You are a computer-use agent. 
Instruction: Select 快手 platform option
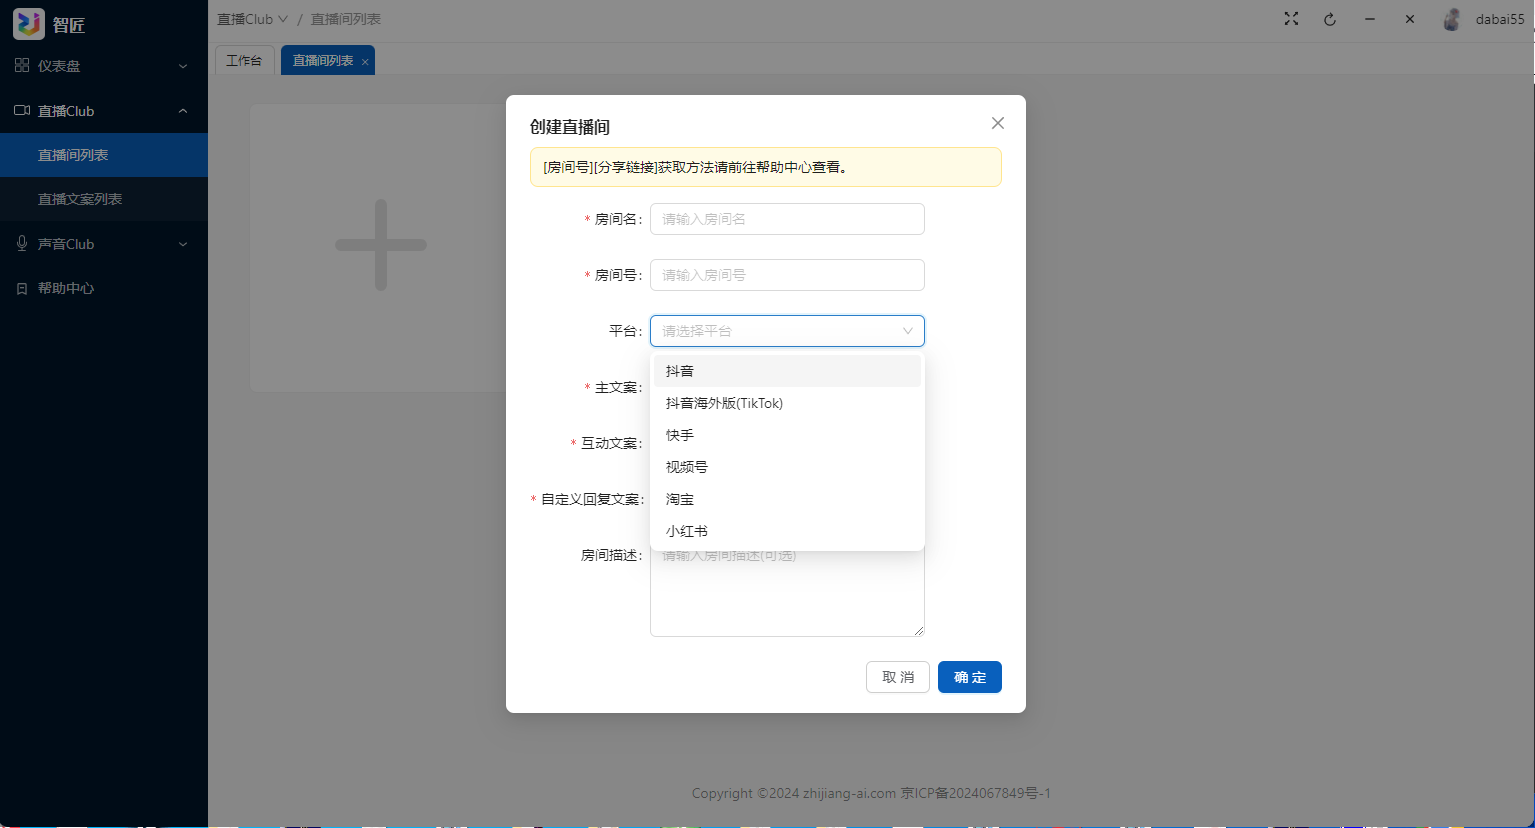(x=680, y=435)
